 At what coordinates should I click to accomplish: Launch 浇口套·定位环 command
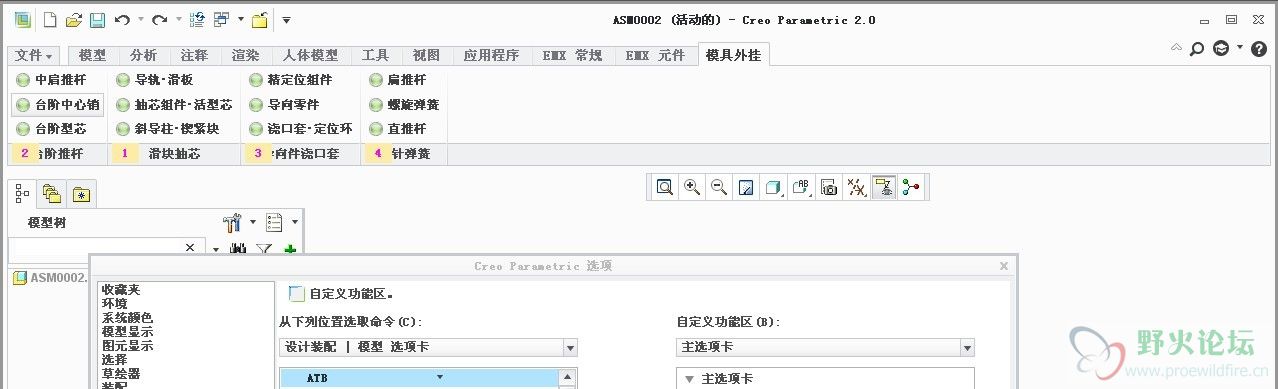[301, 129]
